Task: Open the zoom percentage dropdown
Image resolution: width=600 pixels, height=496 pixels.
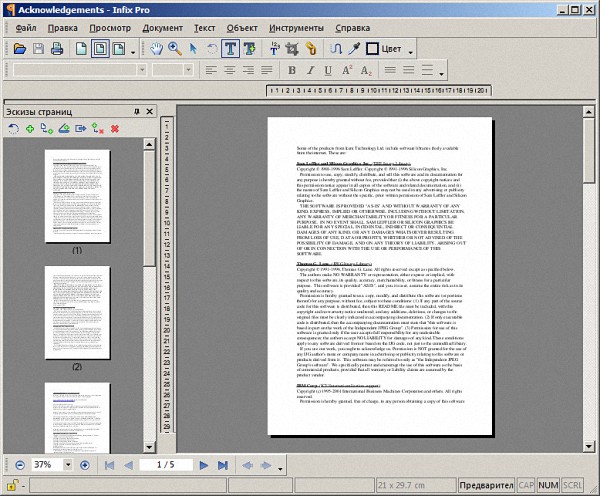Action: [x=68, y=465]
